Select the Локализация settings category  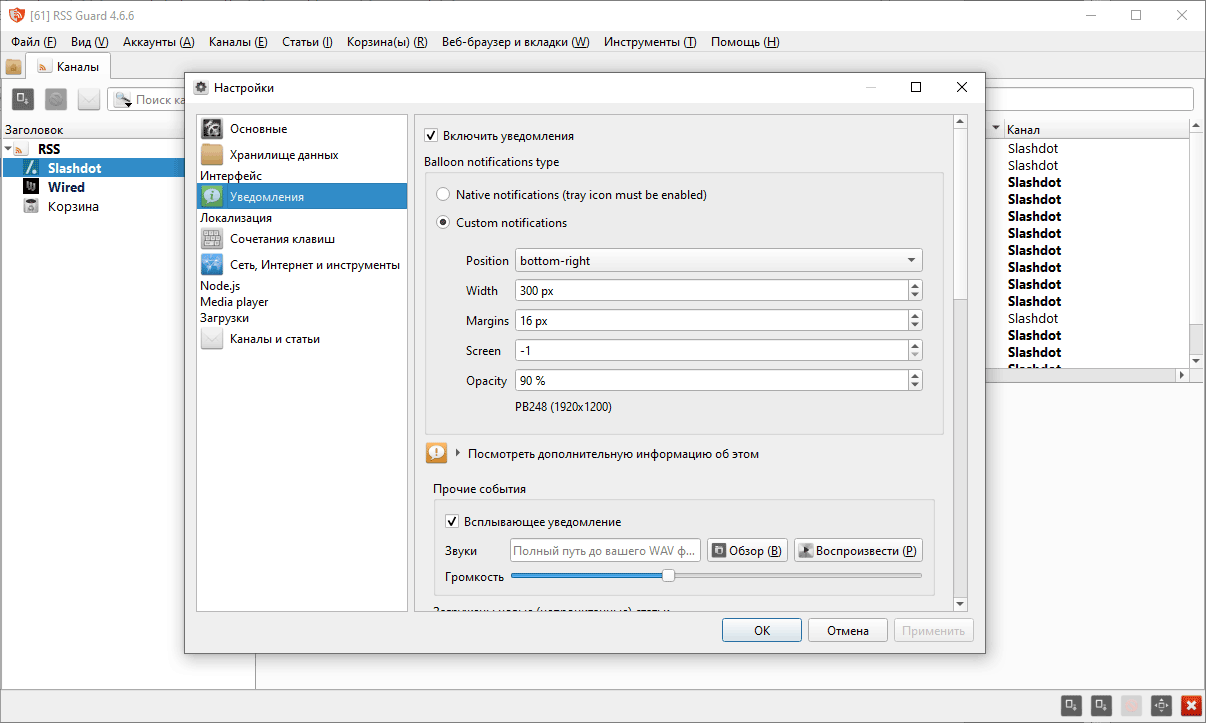[236, 218]
